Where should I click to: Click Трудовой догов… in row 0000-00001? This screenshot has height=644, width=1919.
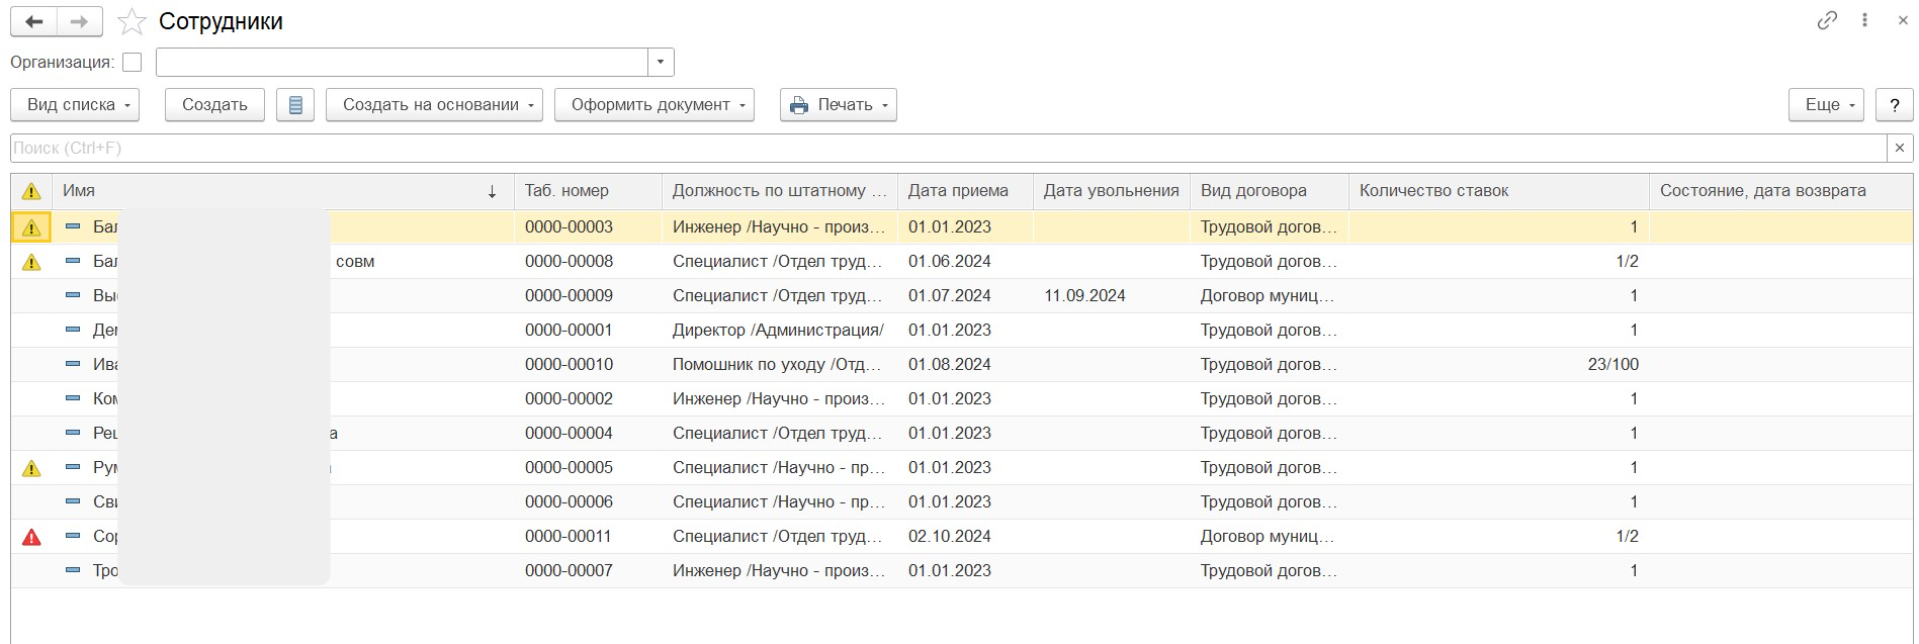pos(1268,330)
